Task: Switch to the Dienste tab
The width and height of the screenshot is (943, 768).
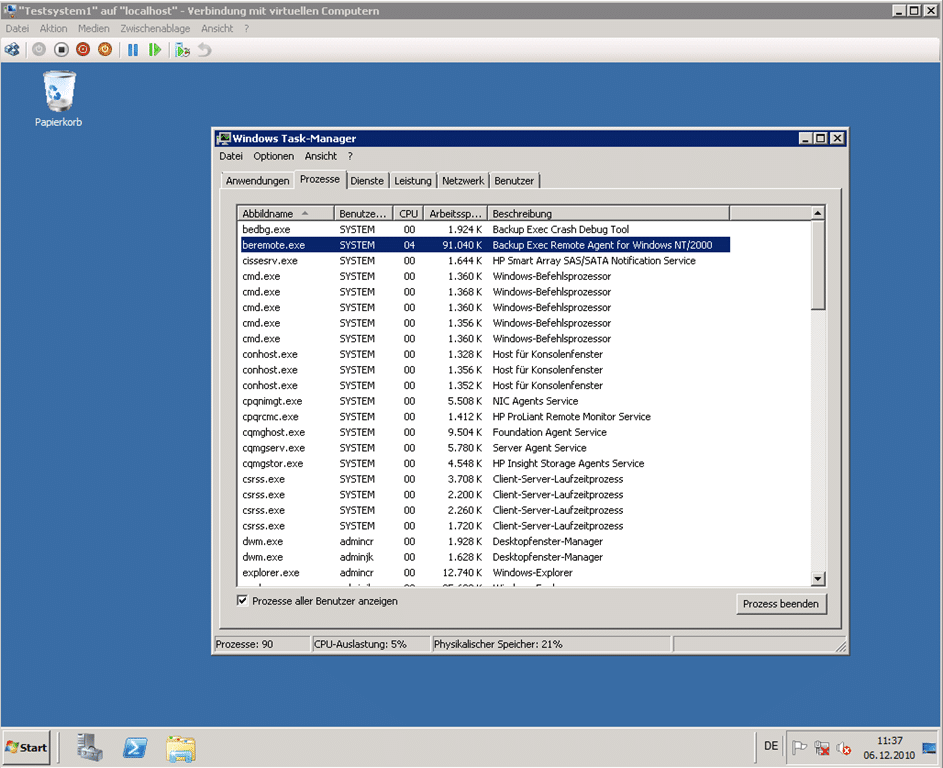Action: point(367,181)
